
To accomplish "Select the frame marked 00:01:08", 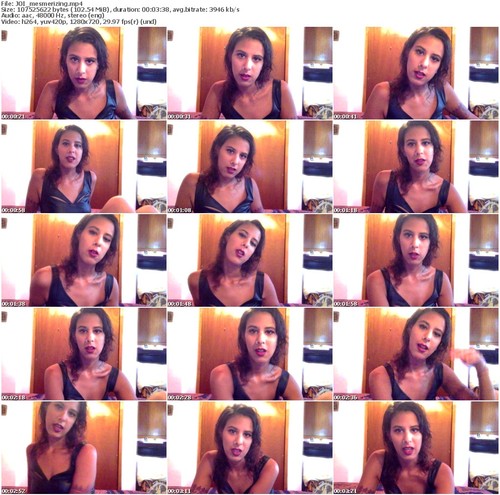I will 250,167.
